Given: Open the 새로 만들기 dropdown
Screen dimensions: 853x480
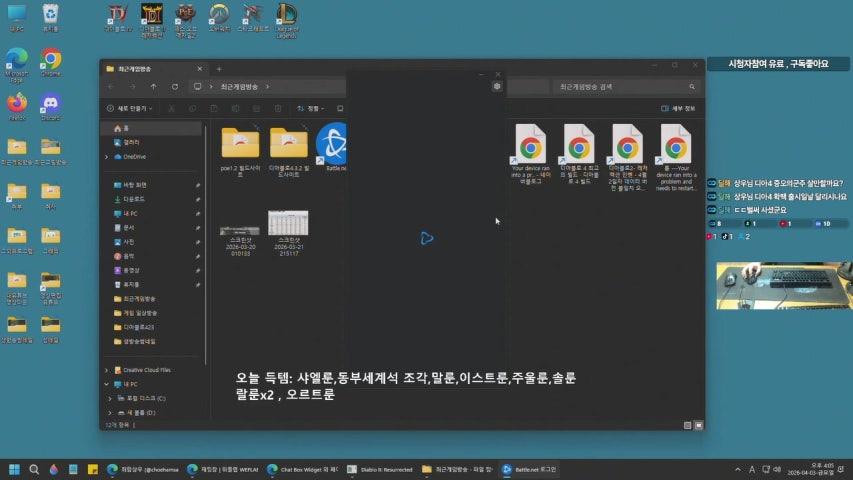Looking at the screenshot, I should pyautogui.click(x=130, y=109).
